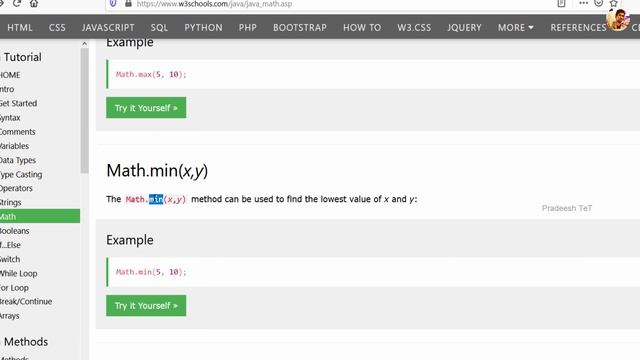Click the presenter webcam thumbnail

click(617, 20)
